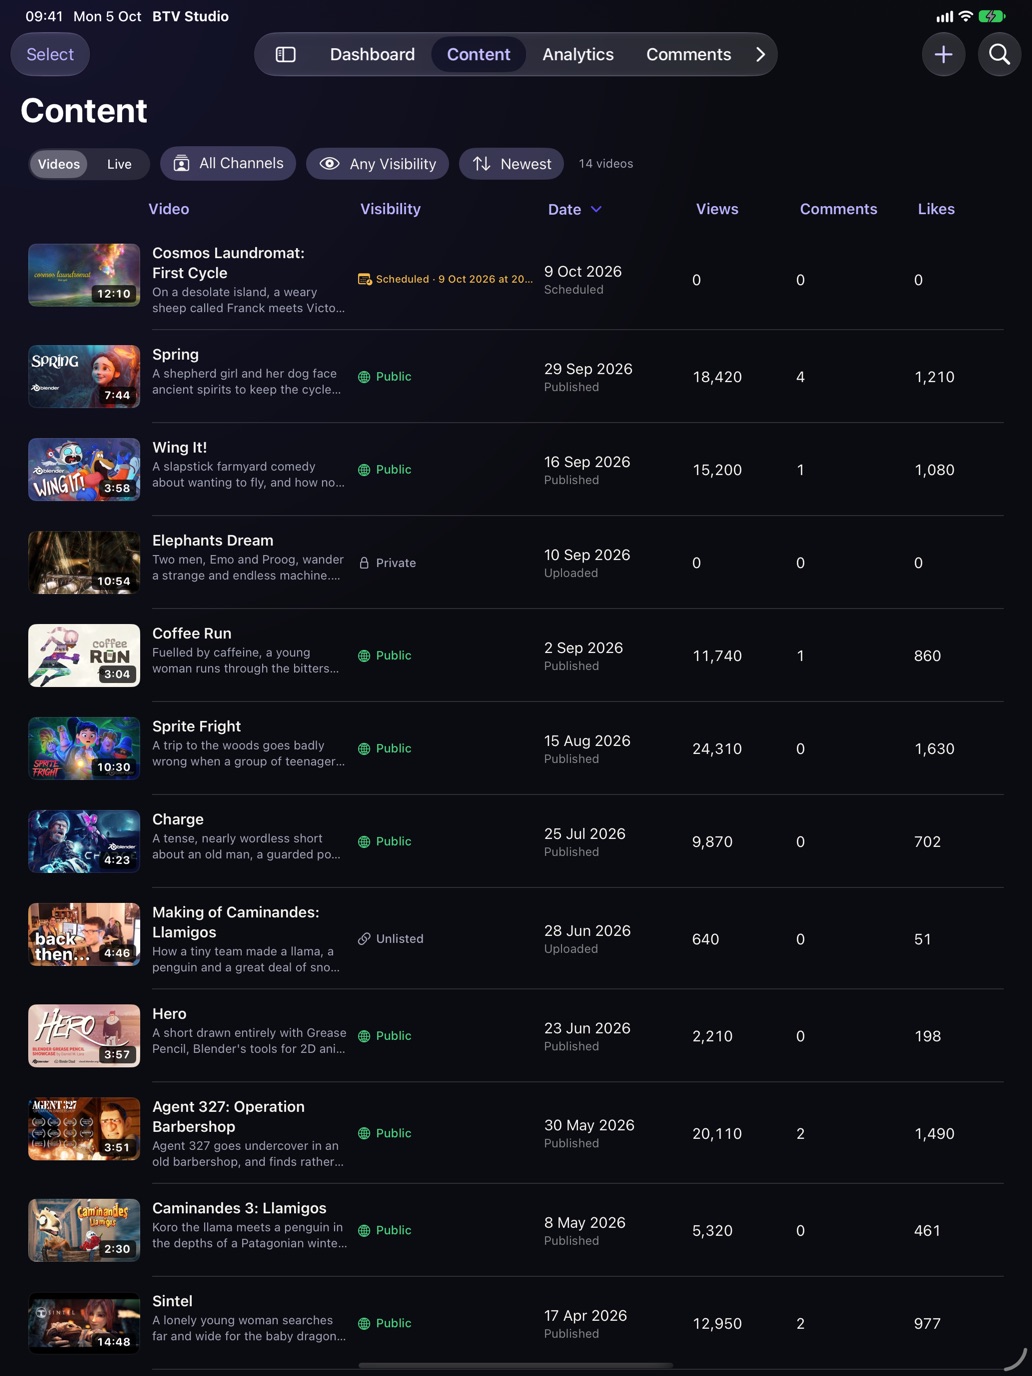Viewport: 1032px width, 1376px height.
Task: Open the Sintel video thumbnail
Action: pos(84,1324)
